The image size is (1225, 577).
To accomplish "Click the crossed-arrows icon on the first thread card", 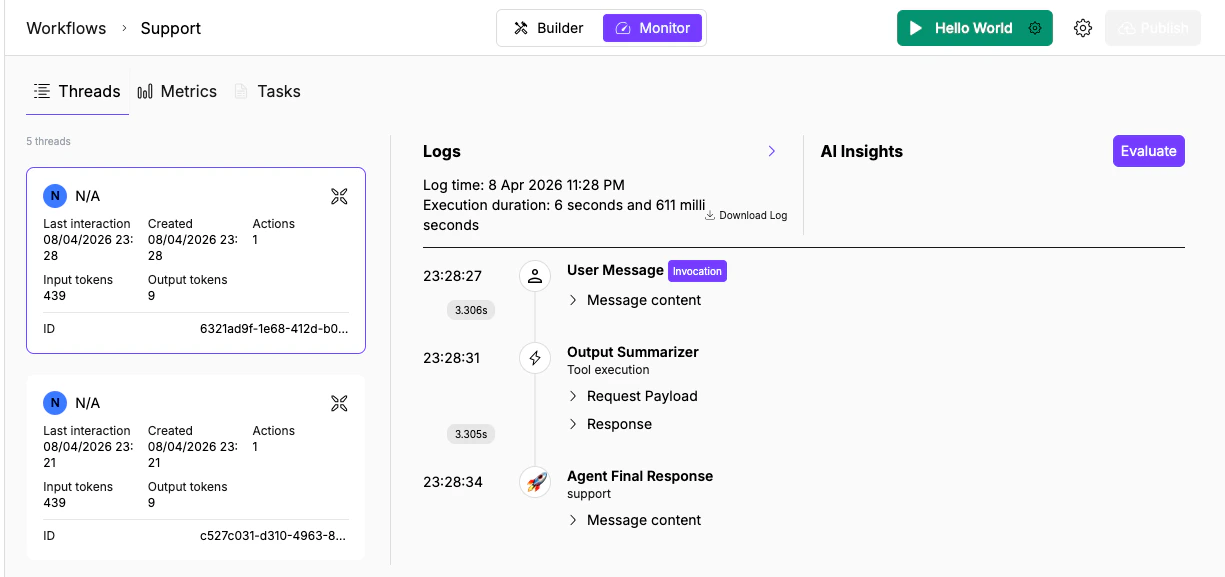I will click(339, 196).
